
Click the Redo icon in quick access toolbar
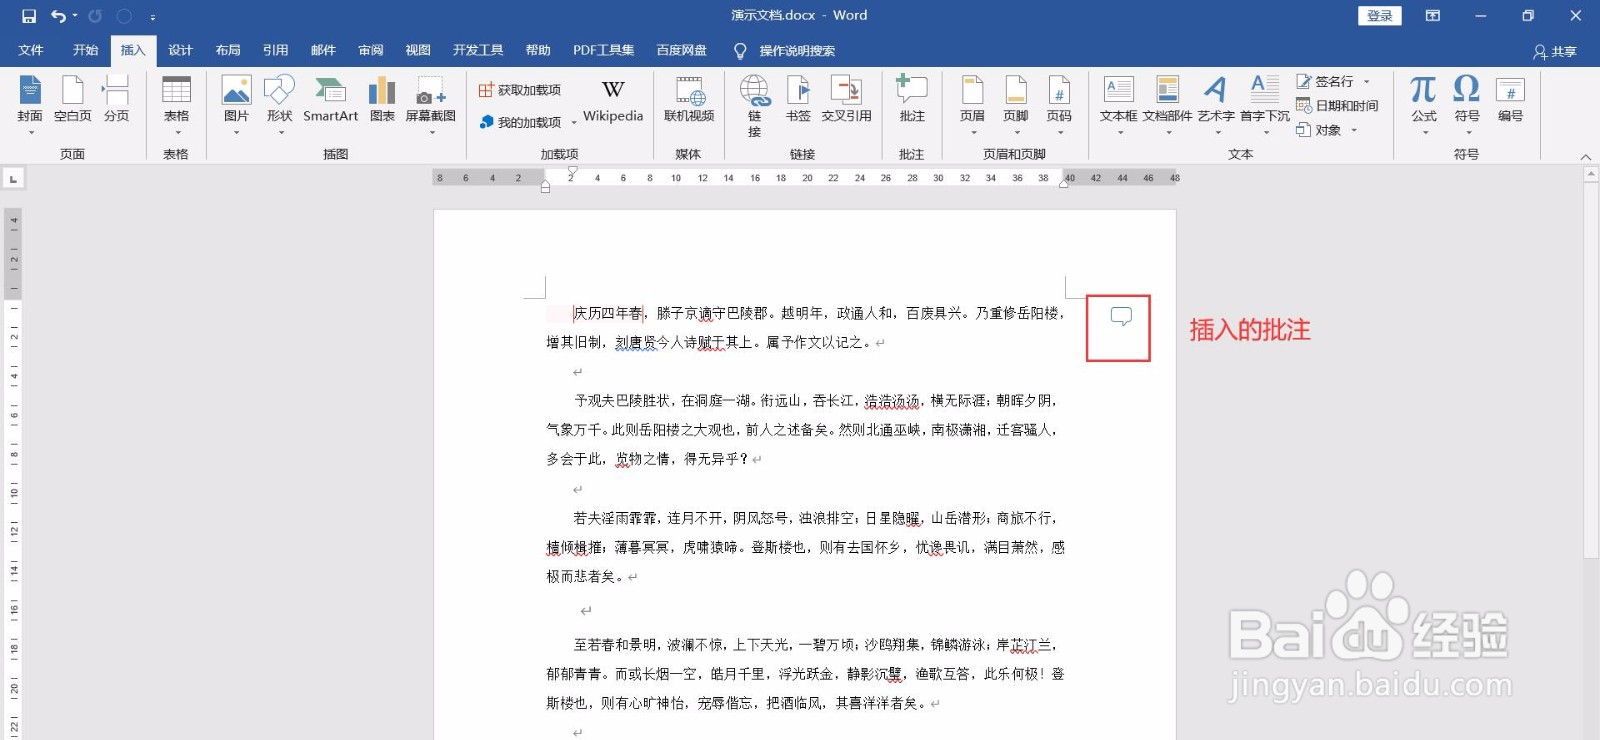point(95,16)
